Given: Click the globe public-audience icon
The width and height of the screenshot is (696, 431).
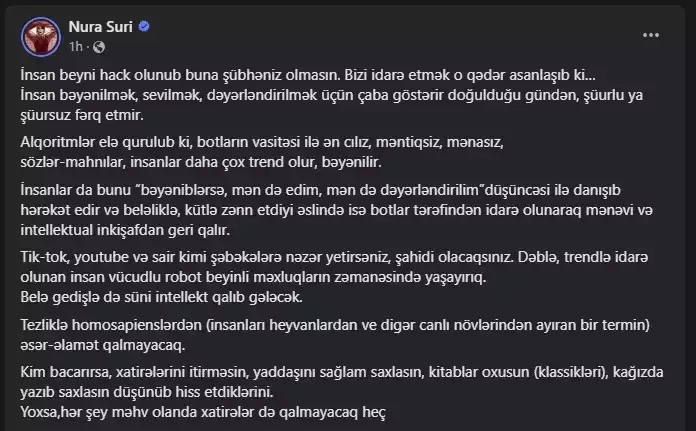Looking at the screenshot, I should tap(98, 46).
